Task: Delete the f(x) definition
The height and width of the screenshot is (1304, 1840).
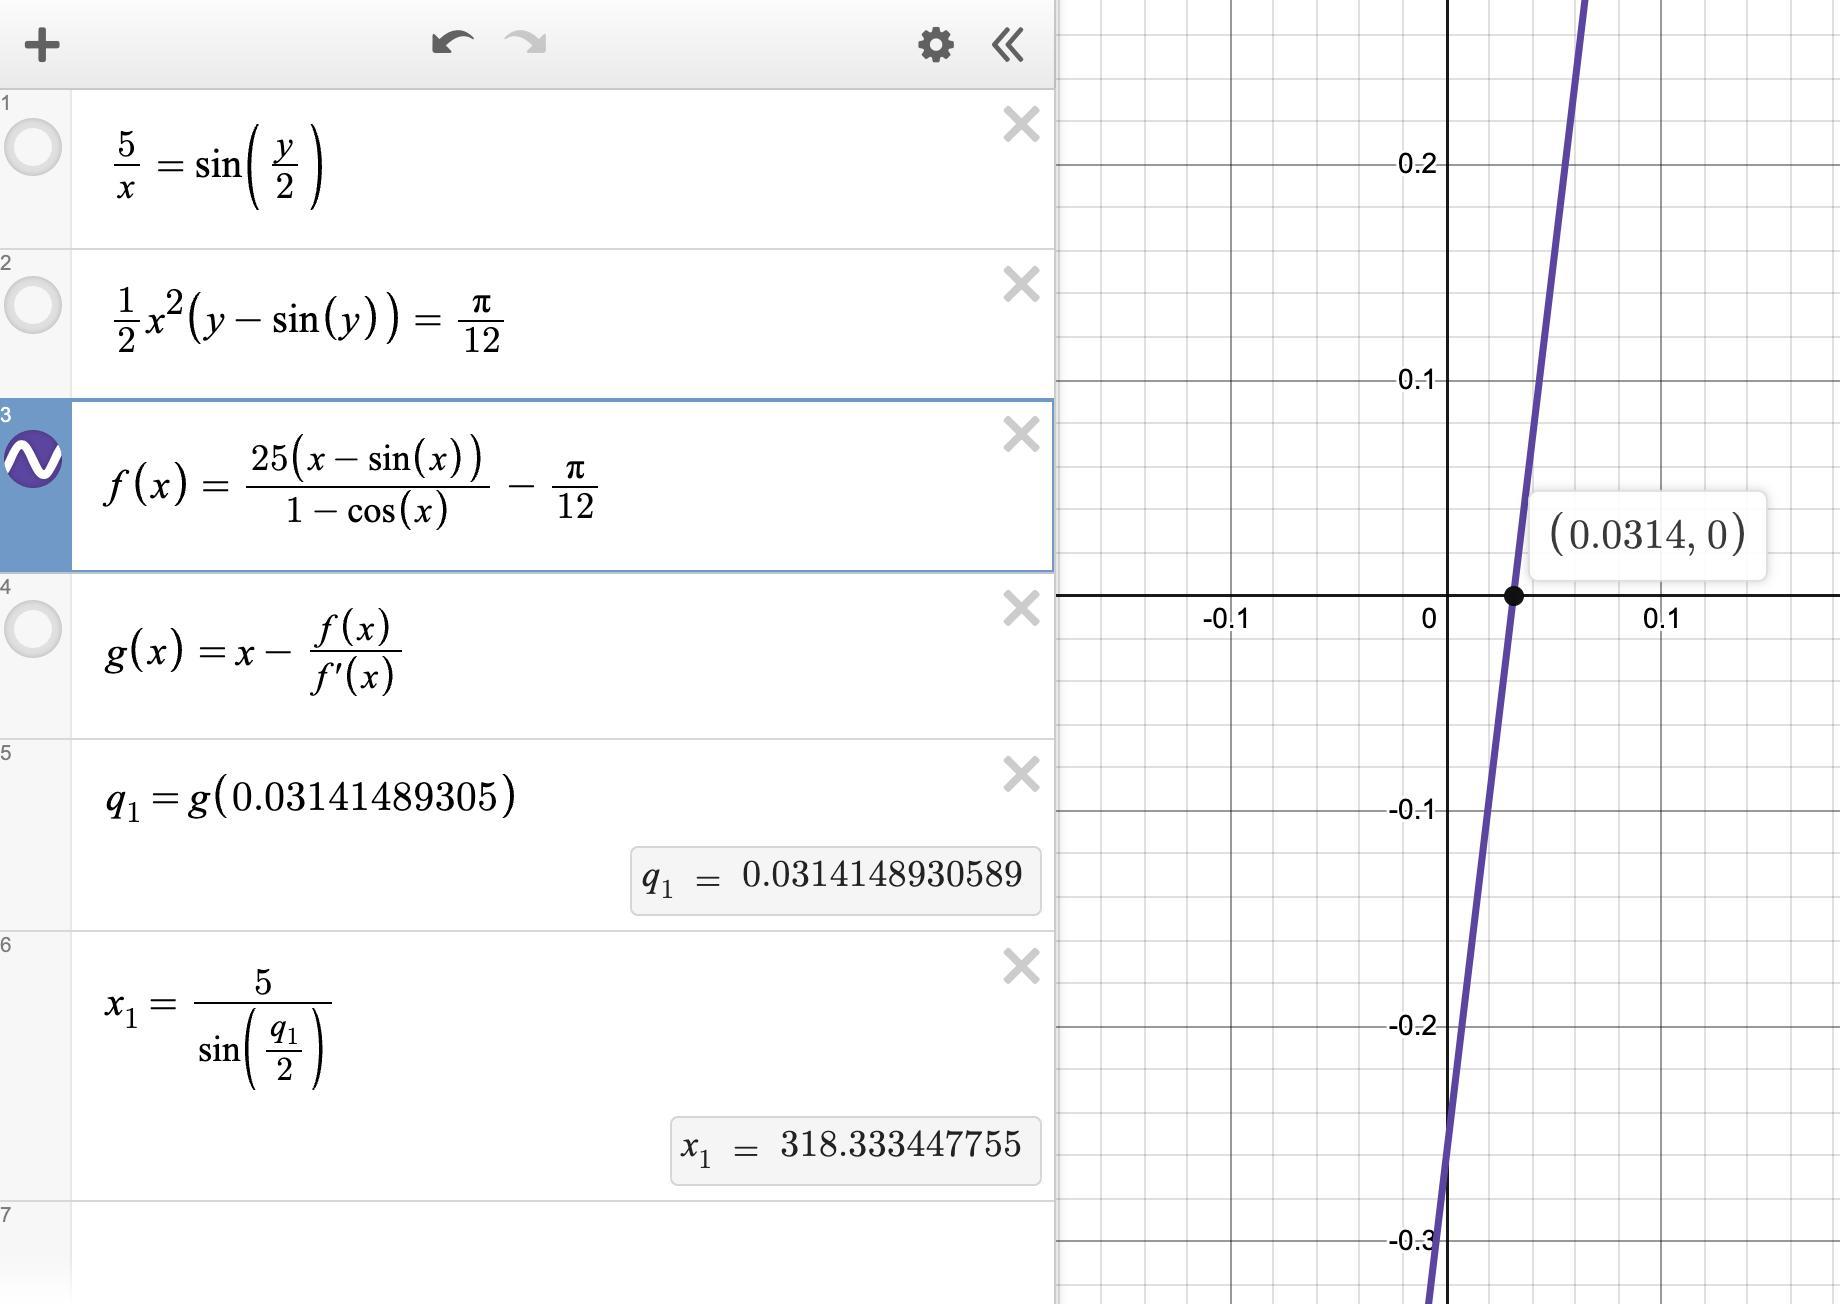Action: [x=1021, y=435]
